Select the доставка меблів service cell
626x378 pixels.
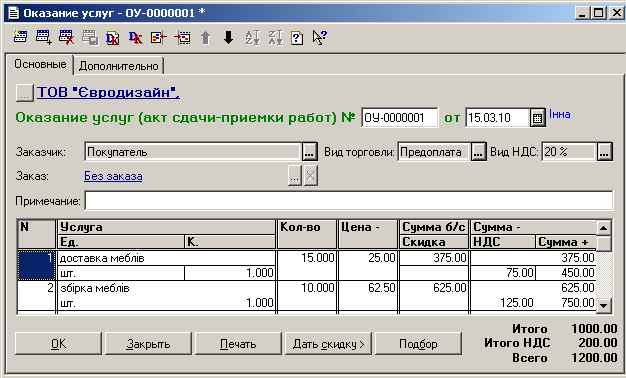pos(167,258)
